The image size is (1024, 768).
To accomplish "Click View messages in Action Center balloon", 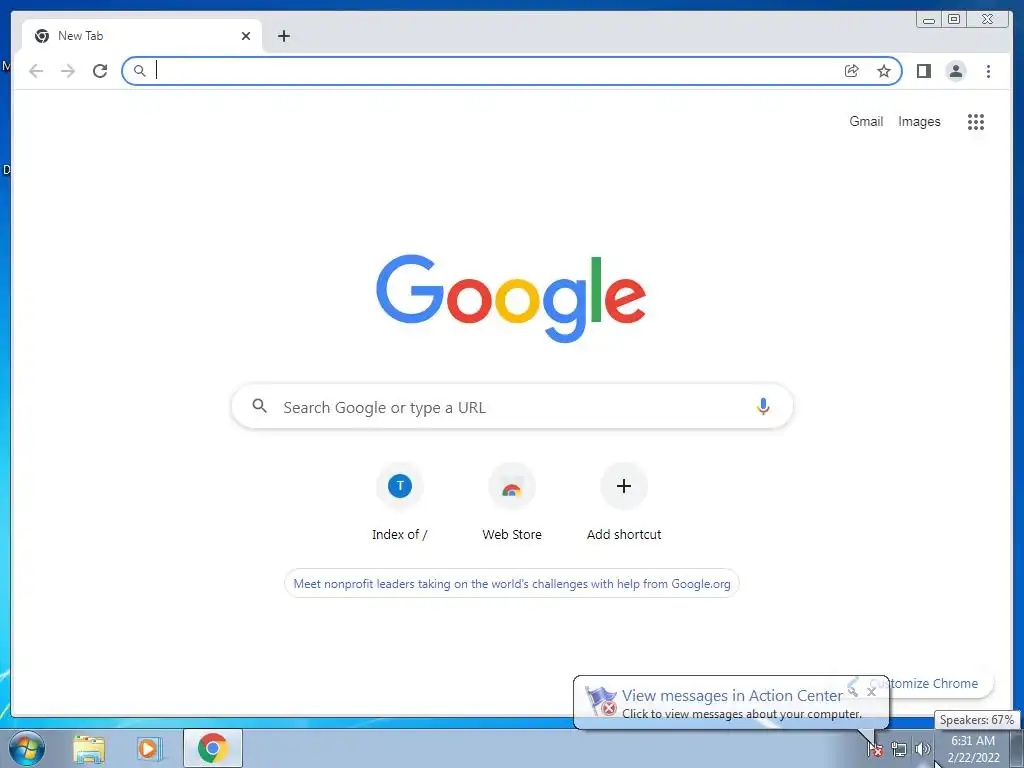I will (731, 703).
